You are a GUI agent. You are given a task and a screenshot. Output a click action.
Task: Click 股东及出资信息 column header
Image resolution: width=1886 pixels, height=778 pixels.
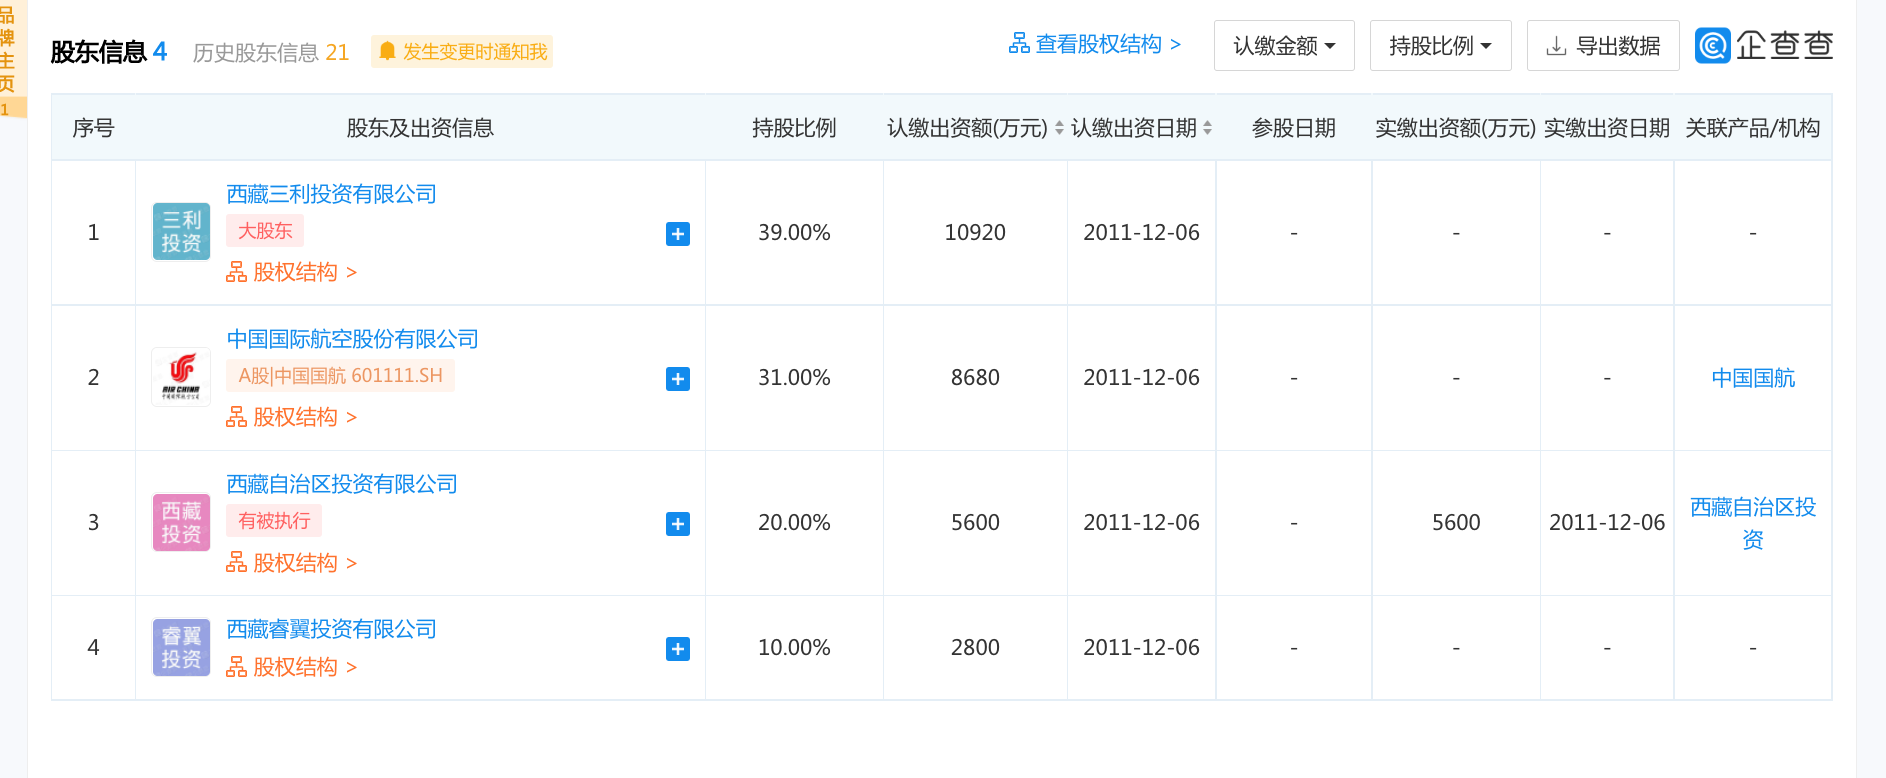point(420,128)
